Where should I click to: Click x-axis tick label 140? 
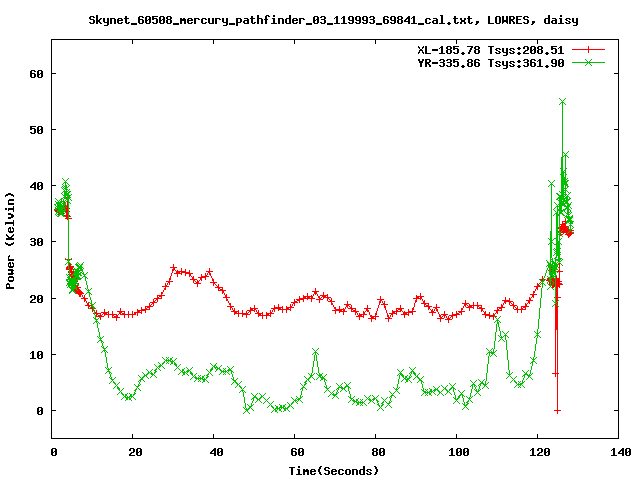(620, 452)
